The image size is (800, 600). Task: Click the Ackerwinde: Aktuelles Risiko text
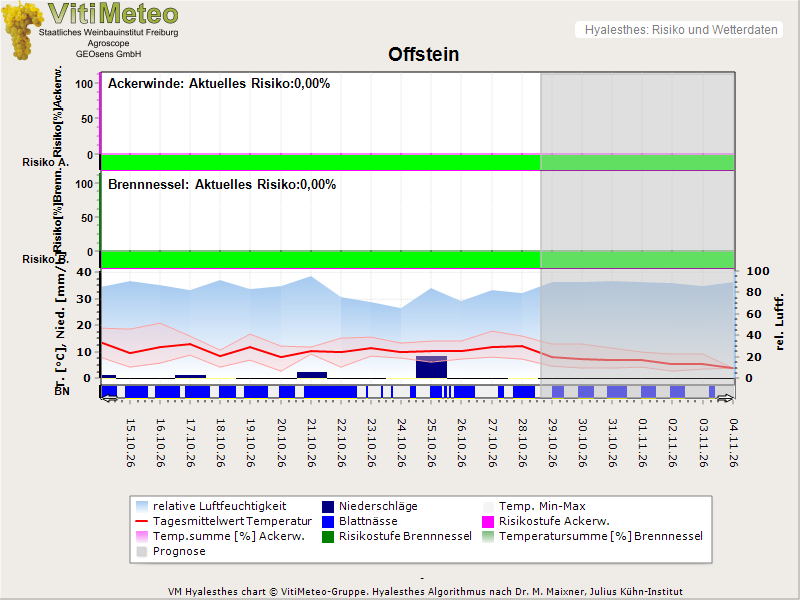(219, 84)
